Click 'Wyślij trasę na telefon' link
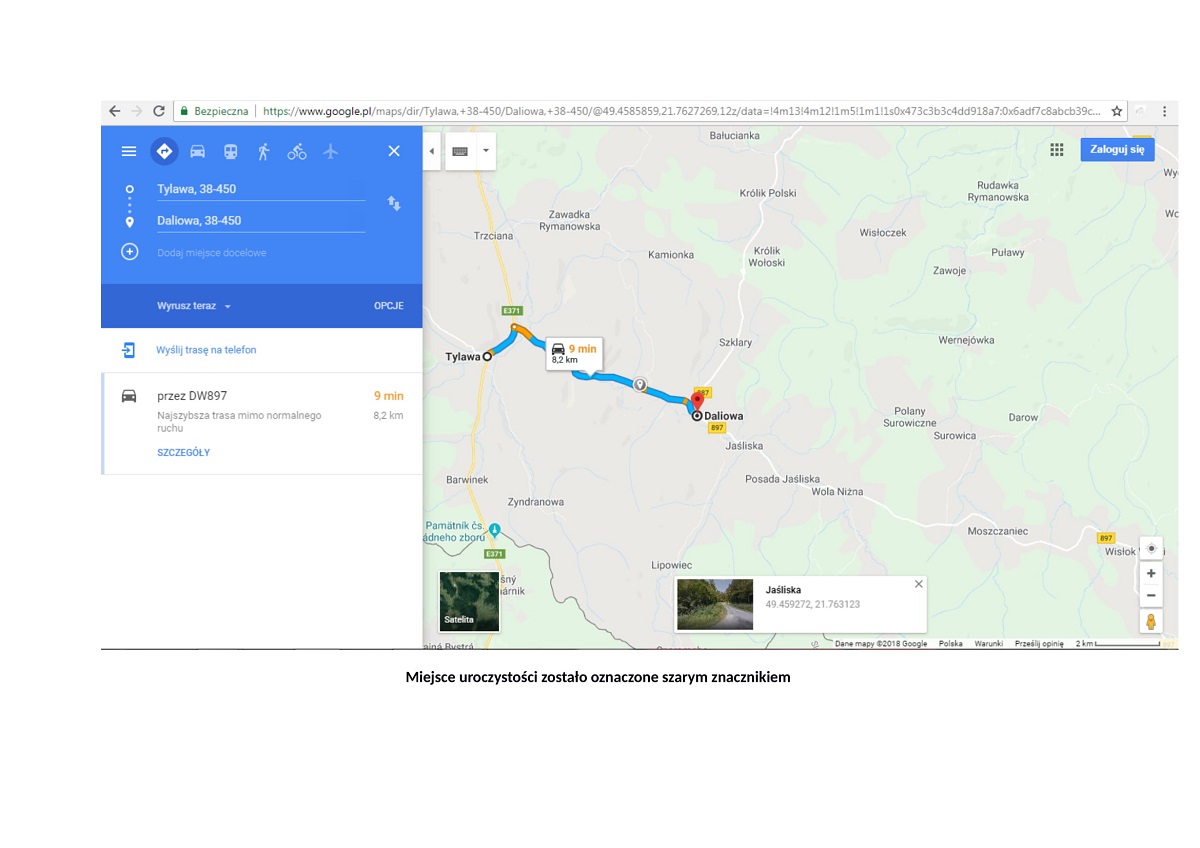 point(206,350)
